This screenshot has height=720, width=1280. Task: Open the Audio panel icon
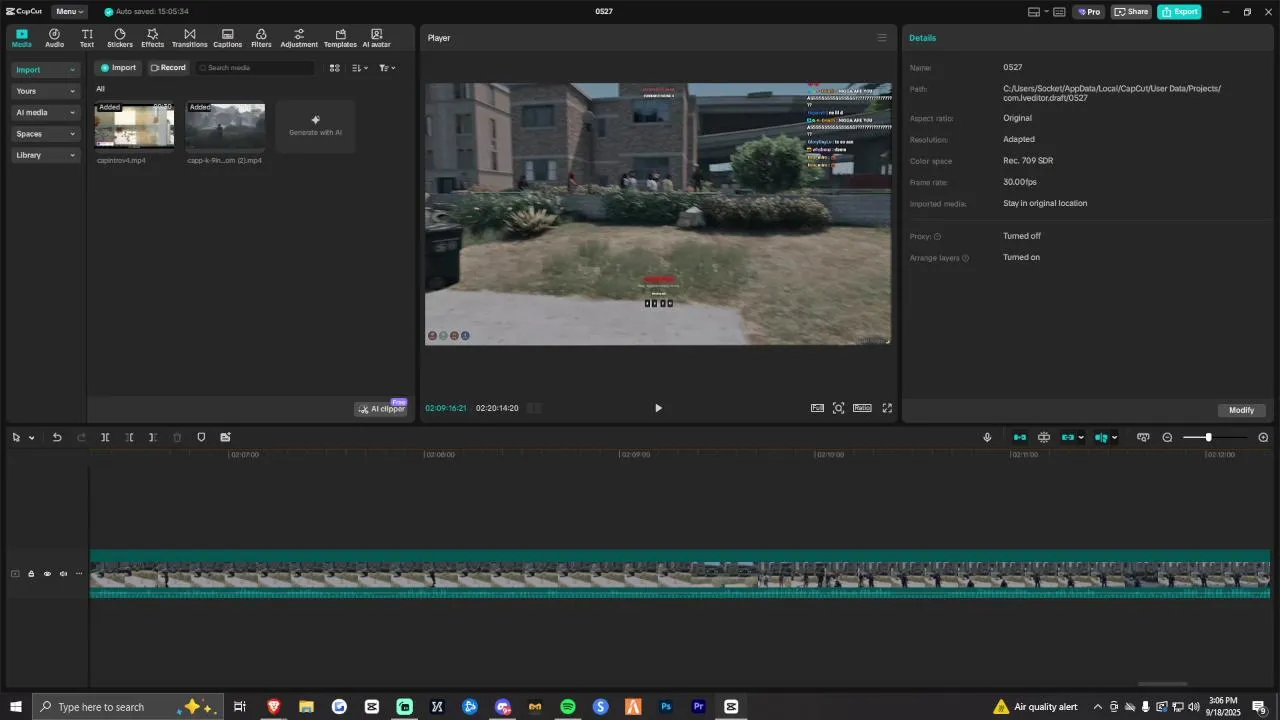click(54, 38)
